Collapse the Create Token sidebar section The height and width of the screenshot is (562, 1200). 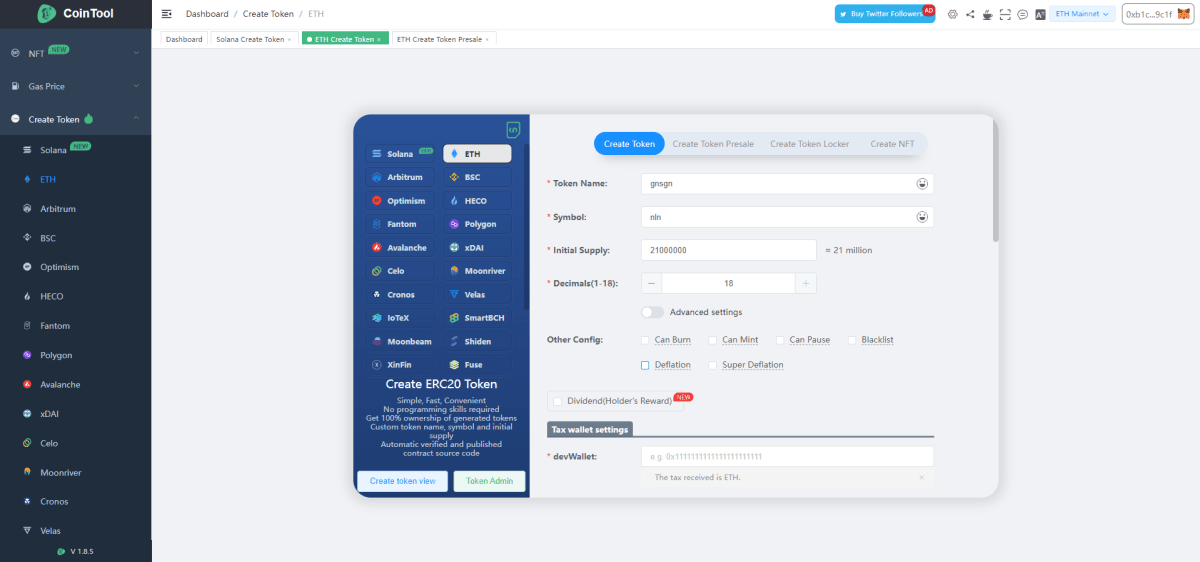[76, 119]
